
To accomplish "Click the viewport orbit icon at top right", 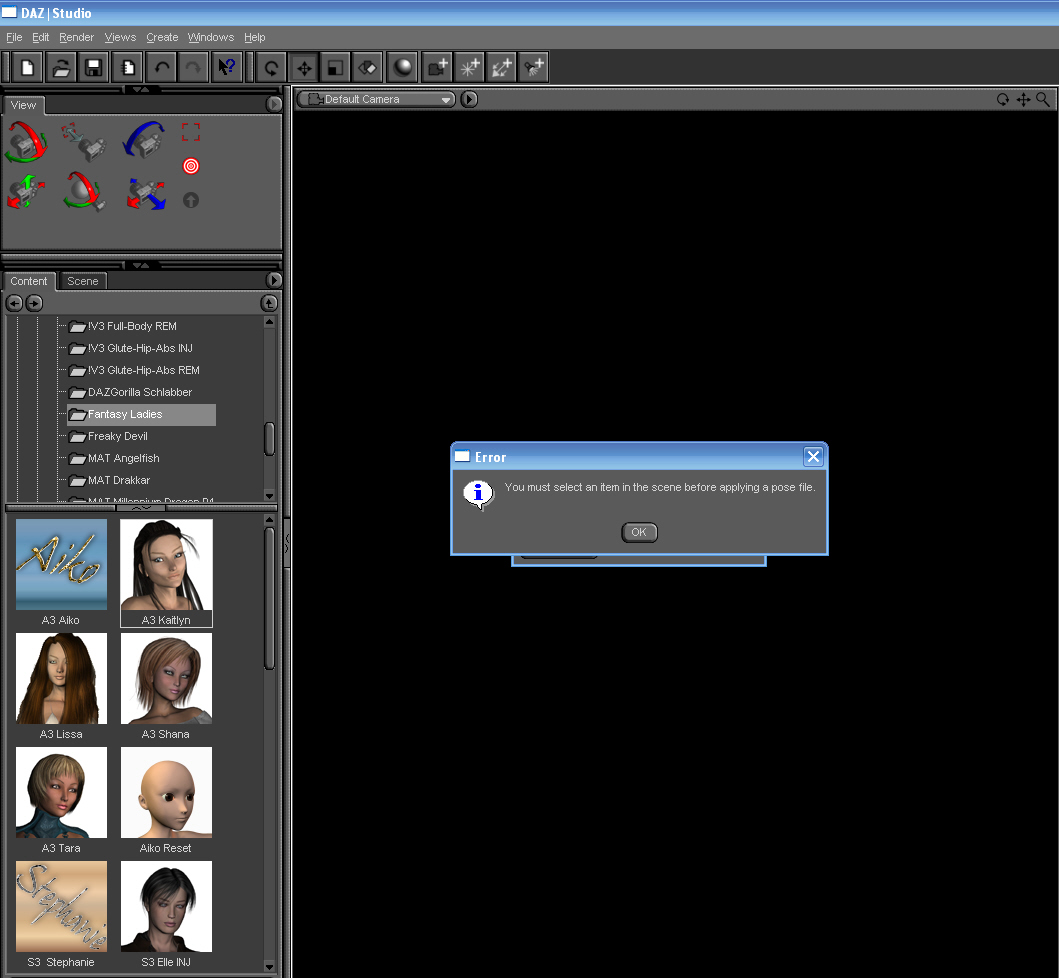I will coord(1003,99).
